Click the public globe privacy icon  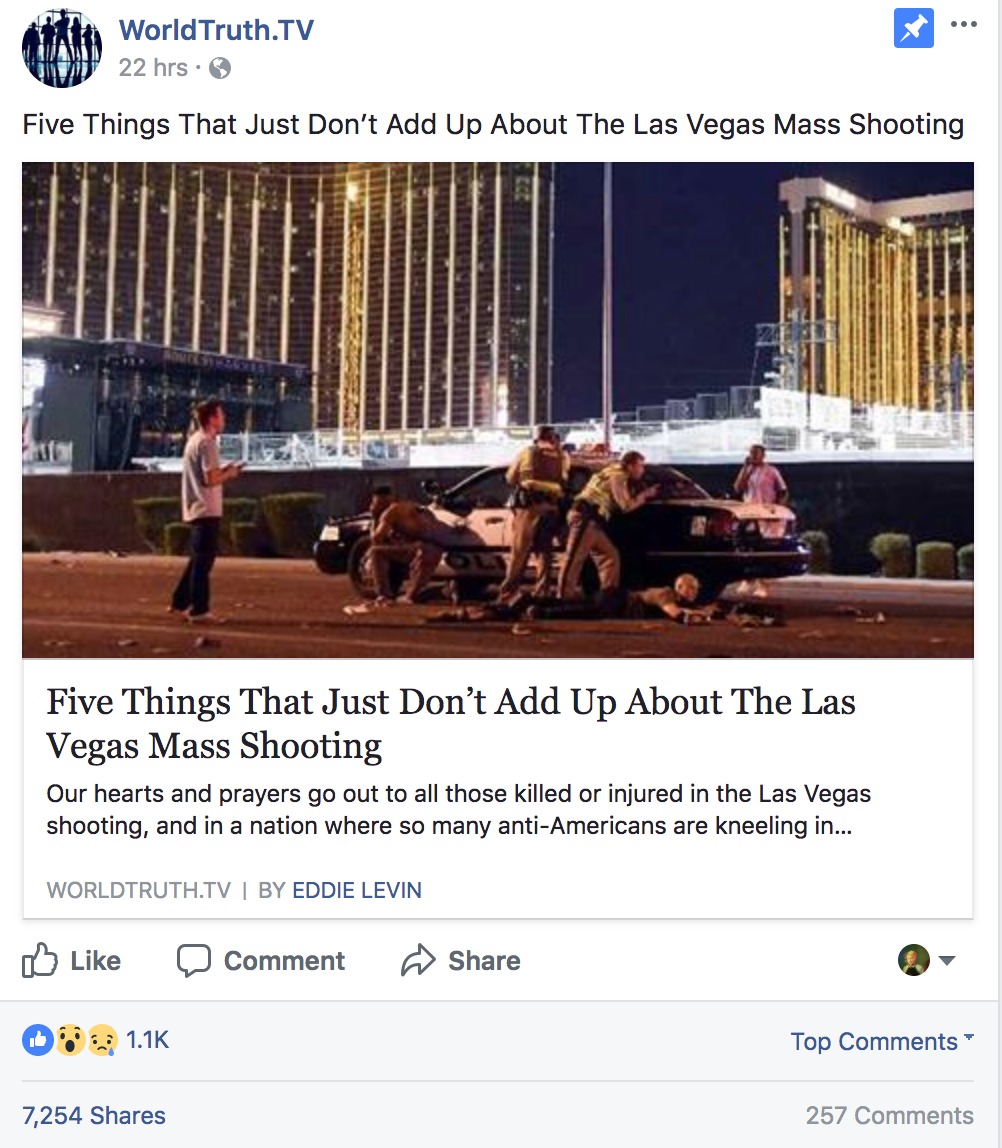(220, 68)
